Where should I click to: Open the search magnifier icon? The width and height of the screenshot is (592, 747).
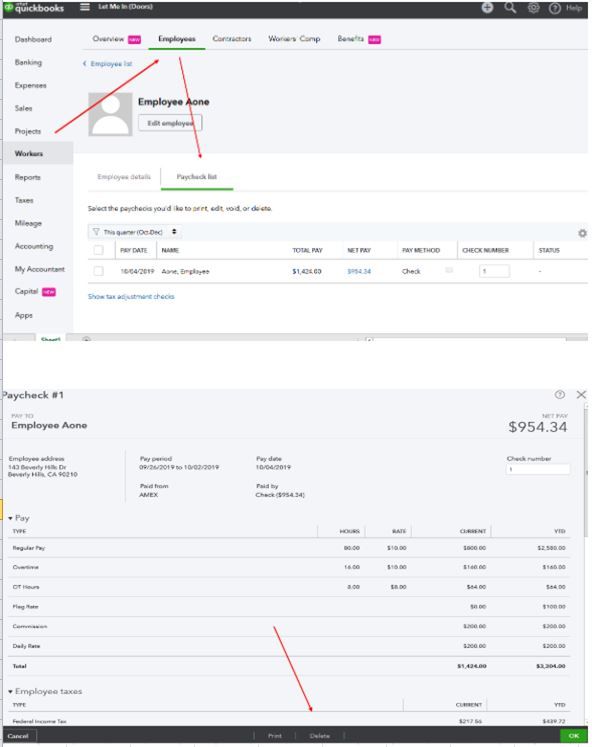click(510, 8)
